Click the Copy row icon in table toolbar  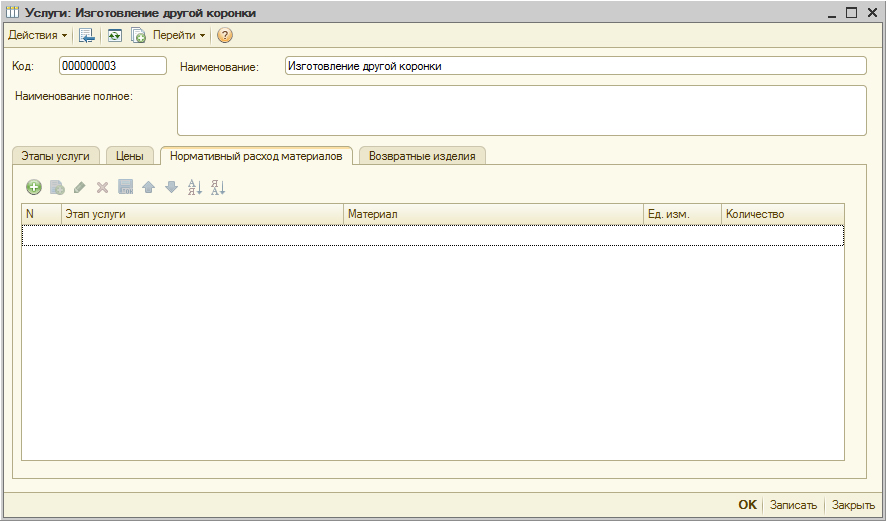tap(57, 187)
